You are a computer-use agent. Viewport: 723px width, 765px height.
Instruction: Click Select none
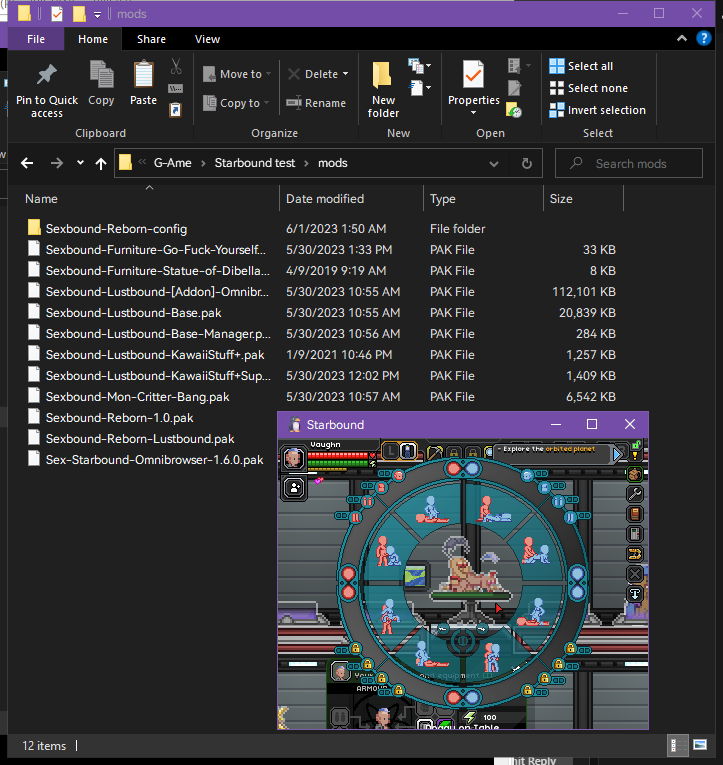pyautogui.click(x=588, y=88)
